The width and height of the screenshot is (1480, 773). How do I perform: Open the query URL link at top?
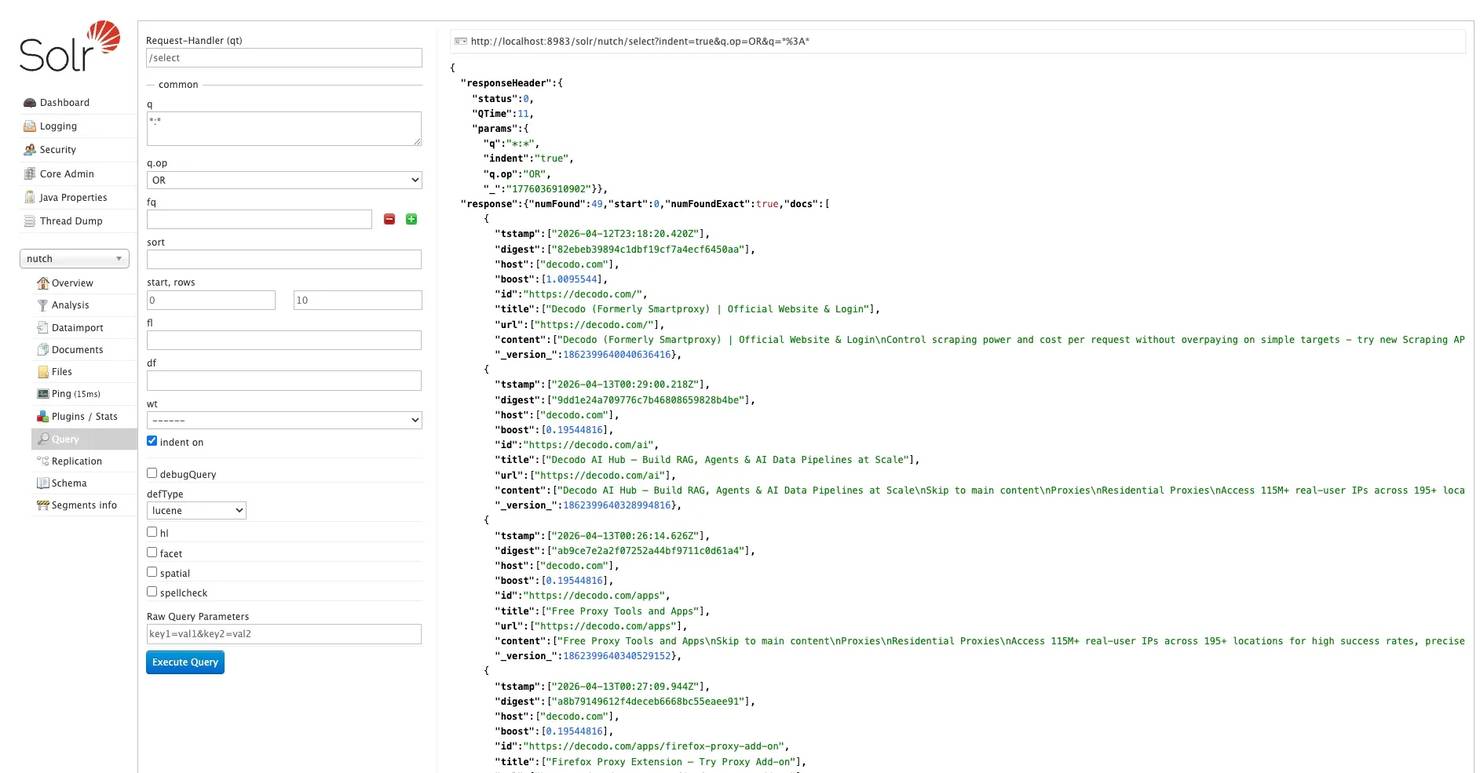point(639,41)
